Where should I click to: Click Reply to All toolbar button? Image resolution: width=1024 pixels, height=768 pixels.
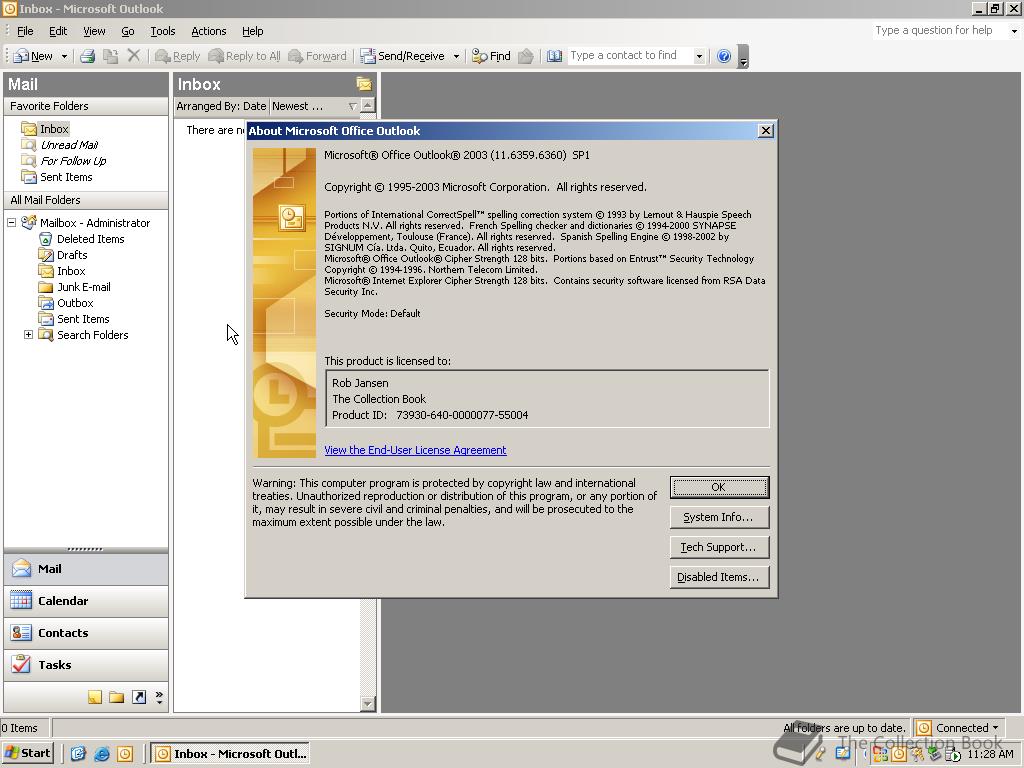244,56
